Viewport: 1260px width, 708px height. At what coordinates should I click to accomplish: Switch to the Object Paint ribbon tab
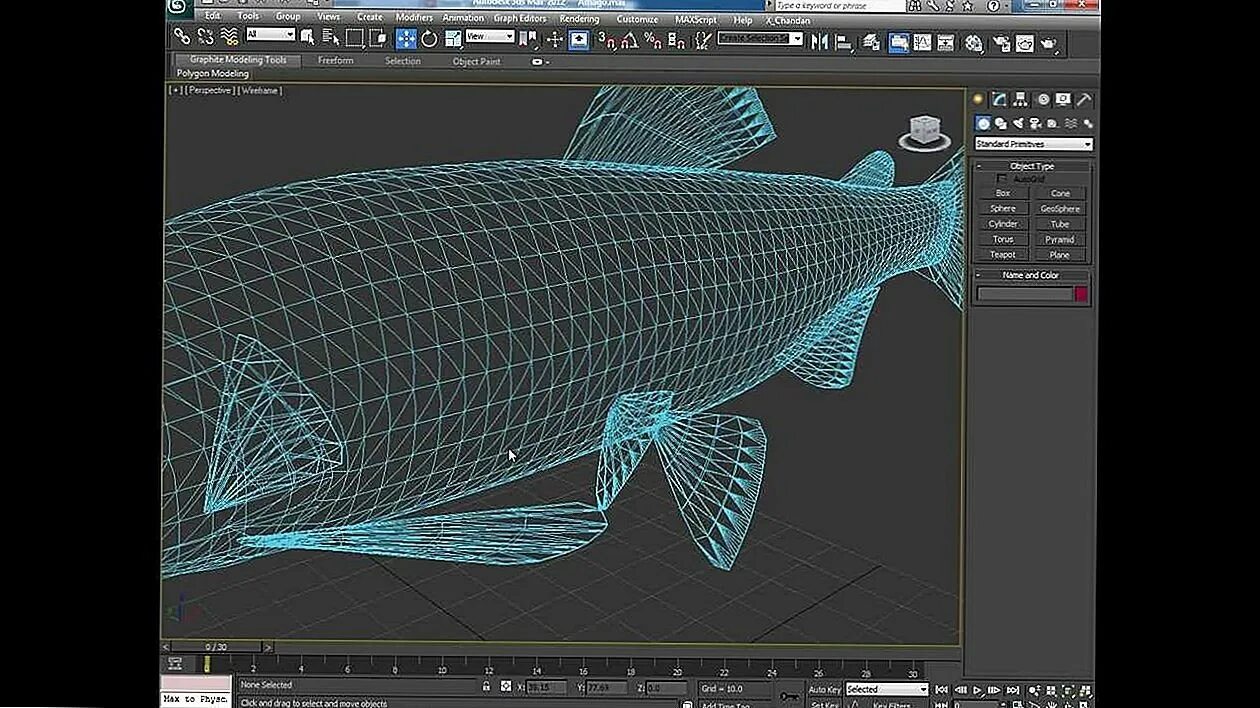tap(476, 61)
